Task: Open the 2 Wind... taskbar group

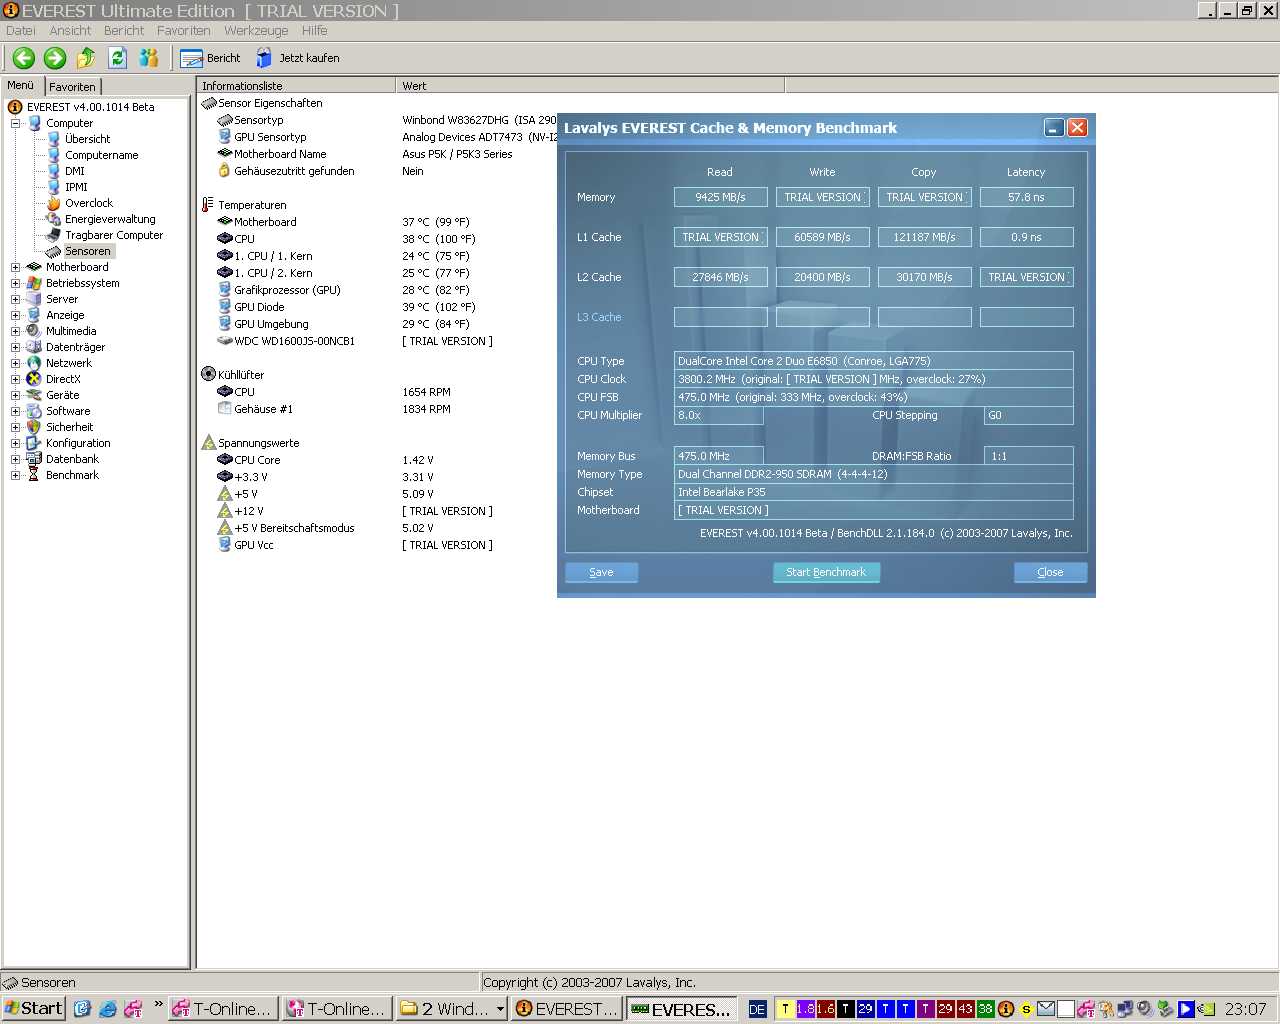Action: click(453, 1009)
